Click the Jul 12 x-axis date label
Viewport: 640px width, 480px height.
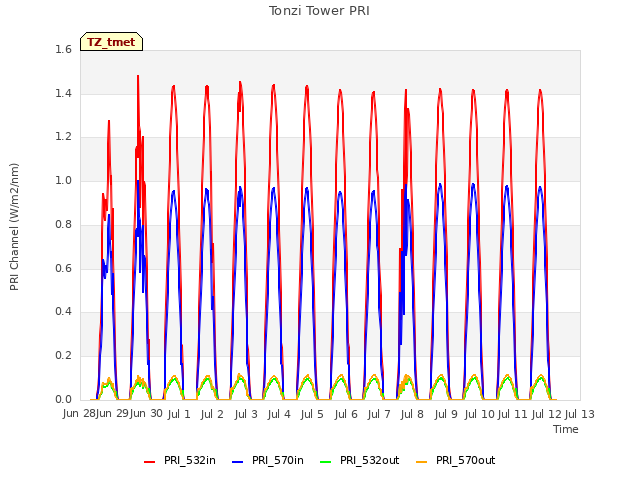(x=547, y=414)
